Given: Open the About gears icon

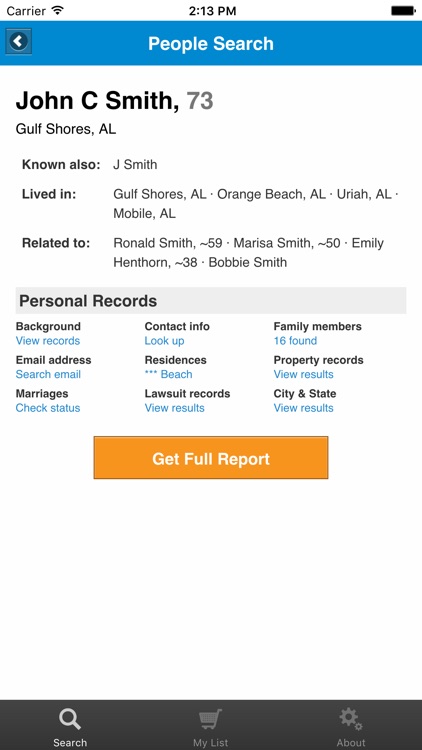Looking at the screenshot, I should [x=350, y=720].
